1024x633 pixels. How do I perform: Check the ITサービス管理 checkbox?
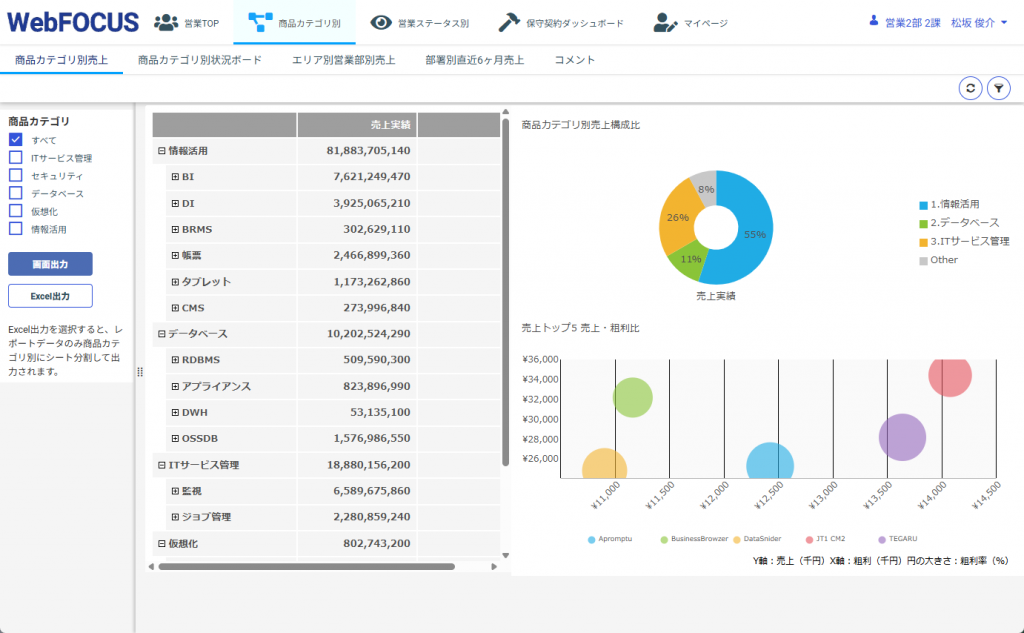point(16,158)
